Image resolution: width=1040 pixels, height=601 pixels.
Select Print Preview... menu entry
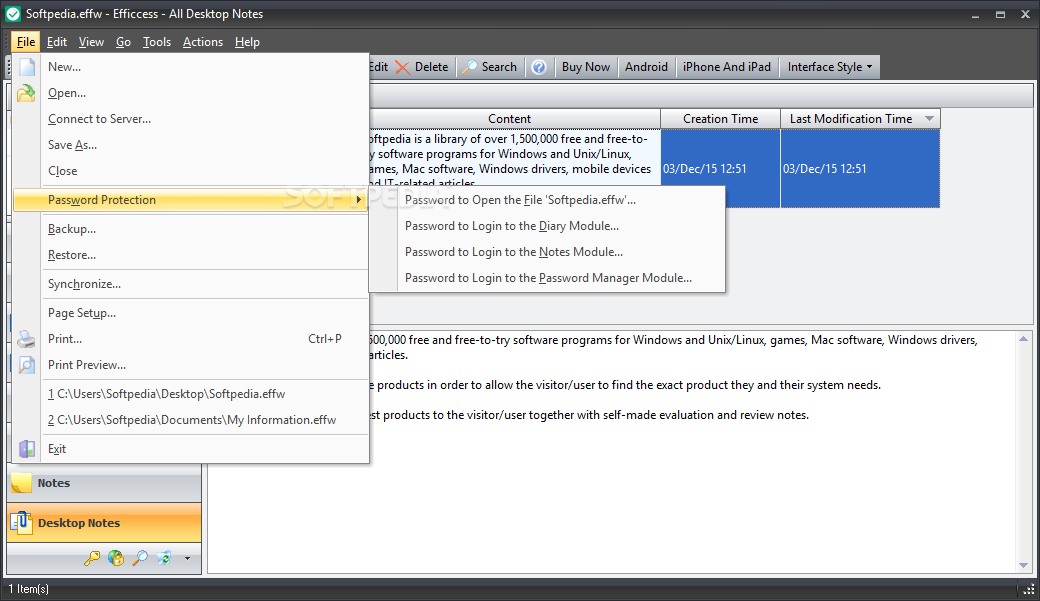coord(191,365)
